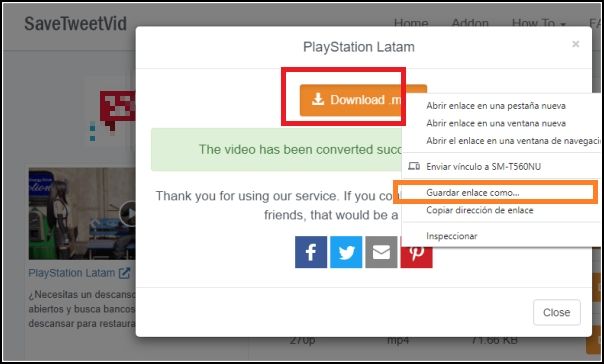Dismiss the dialog with the X icon
604x364 pixels.
click(x=575, y=44)
